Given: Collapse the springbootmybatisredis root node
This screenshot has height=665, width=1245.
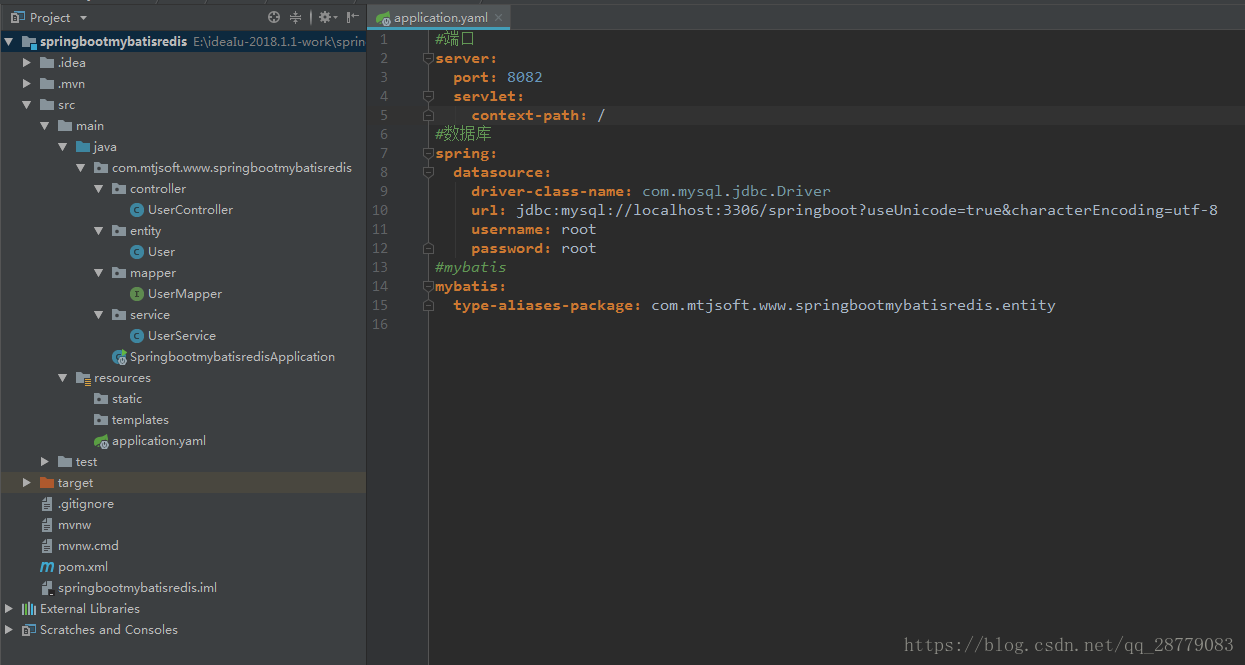Looking at the screenshot, I should (9, 42).
